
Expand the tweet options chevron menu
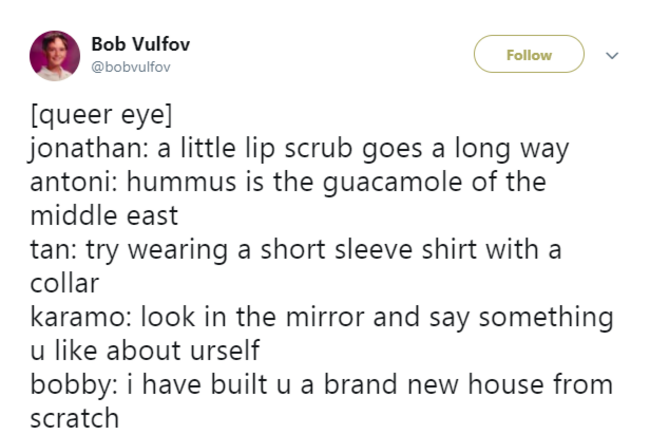(612, 55)
